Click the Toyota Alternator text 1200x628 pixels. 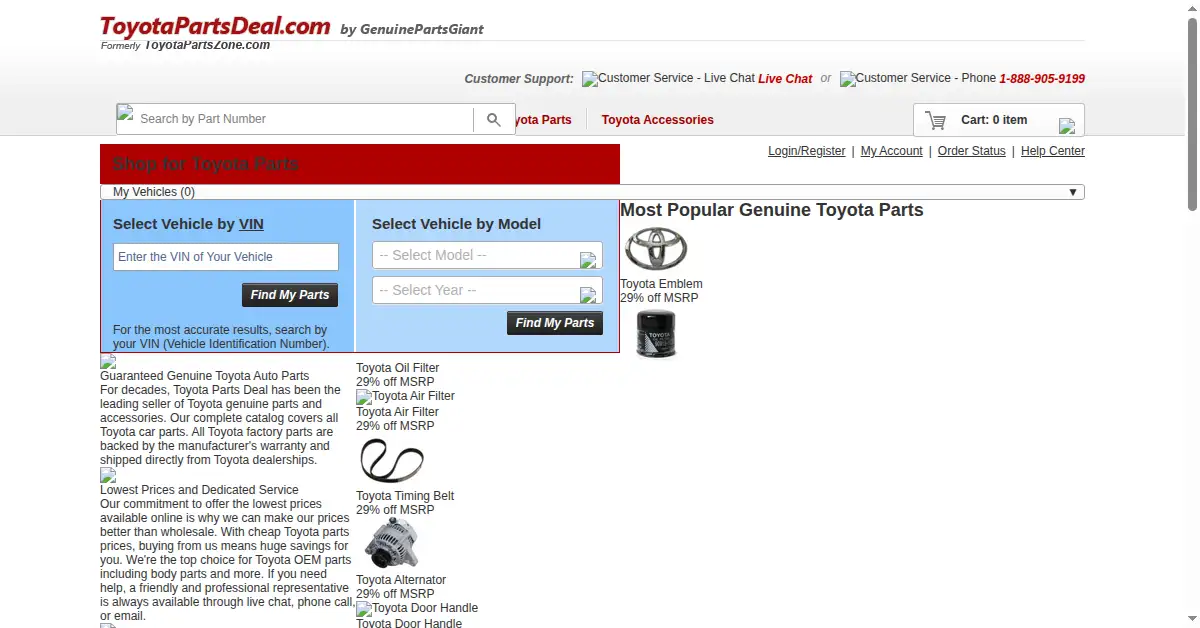(401, 580)
